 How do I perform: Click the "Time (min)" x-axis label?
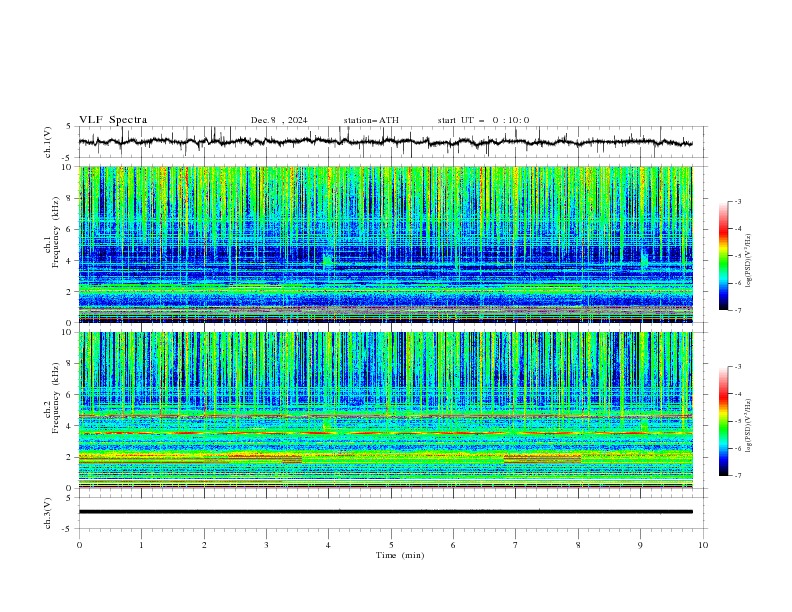pyautogui.click(x=400, y=555)
